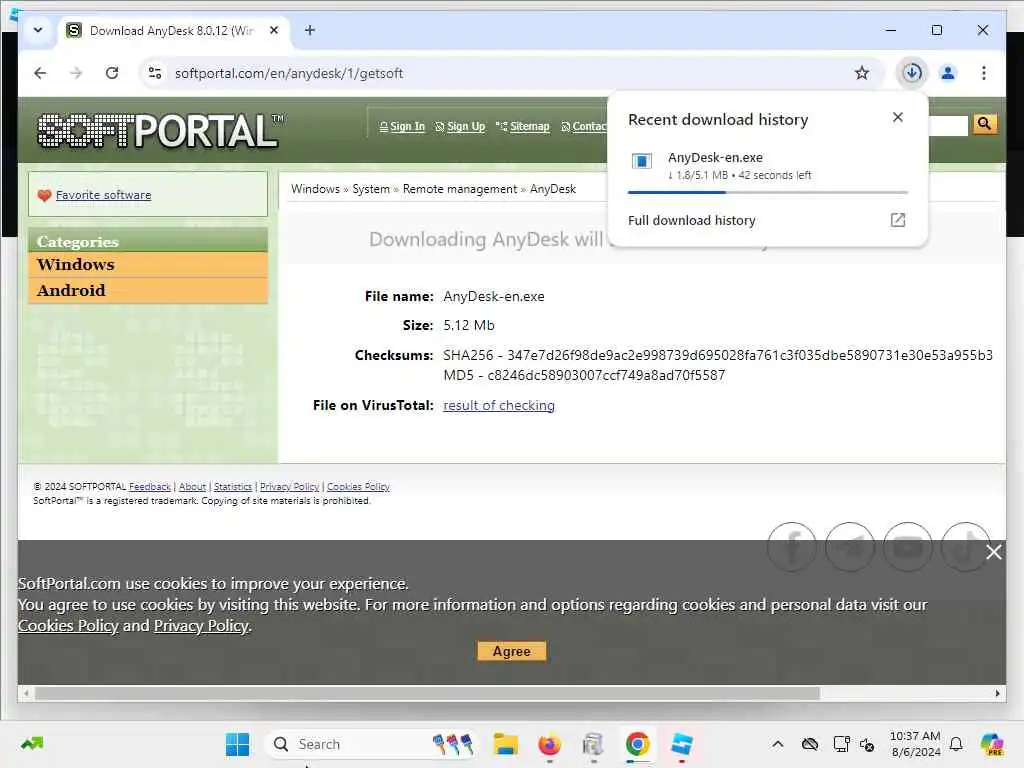Open the Windows Start menu
The width and height of the screenshot is (1024, 768).
(237, 744)
